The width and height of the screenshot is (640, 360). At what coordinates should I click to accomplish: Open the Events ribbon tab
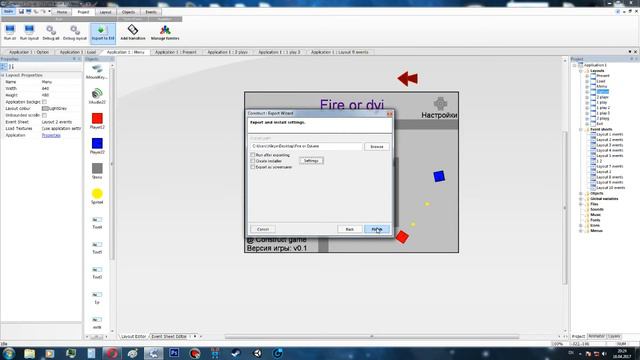click(x=151, y=12)
